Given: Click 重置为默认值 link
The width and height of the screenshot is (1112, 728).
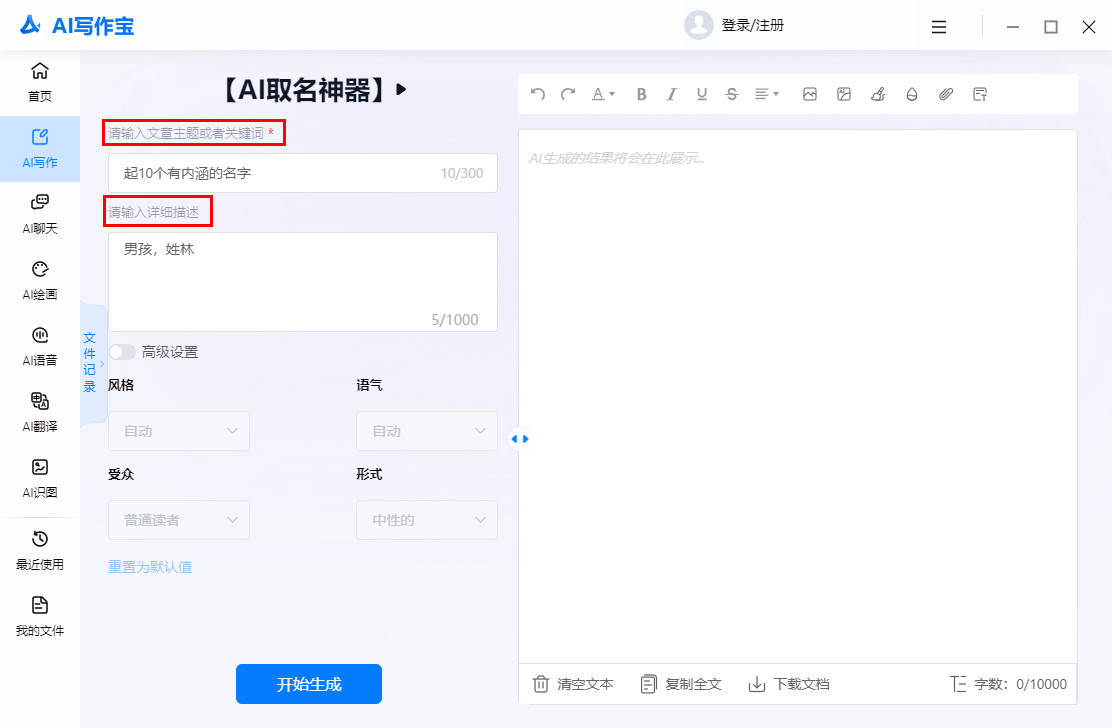Looking at the screenshot, I should click(x=150, y=567).
